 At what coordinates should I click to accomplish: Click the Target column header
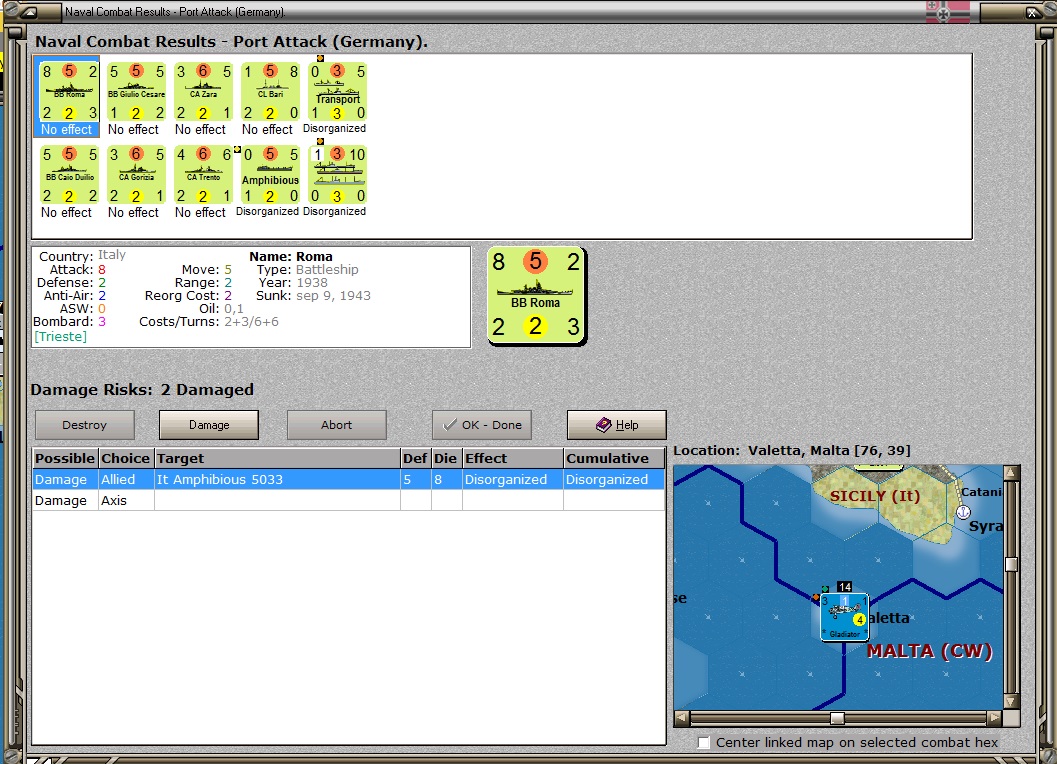[x=278, y=459]
